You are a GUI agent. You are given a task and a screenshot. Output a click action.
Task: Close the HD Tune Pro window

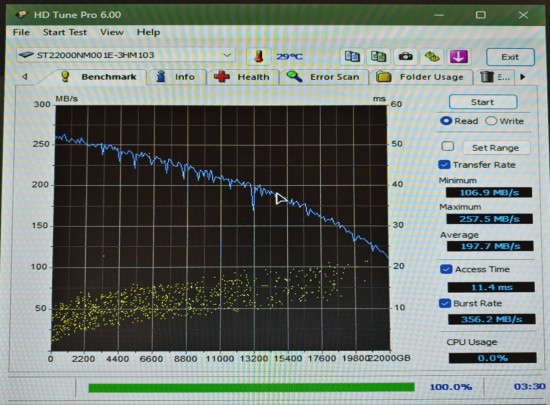click(x=523, y=15)
